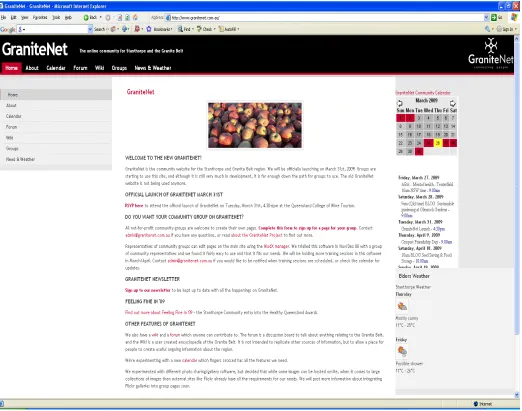
Task: Click the Find button in Google toolbar
Action: coord(184,29)
